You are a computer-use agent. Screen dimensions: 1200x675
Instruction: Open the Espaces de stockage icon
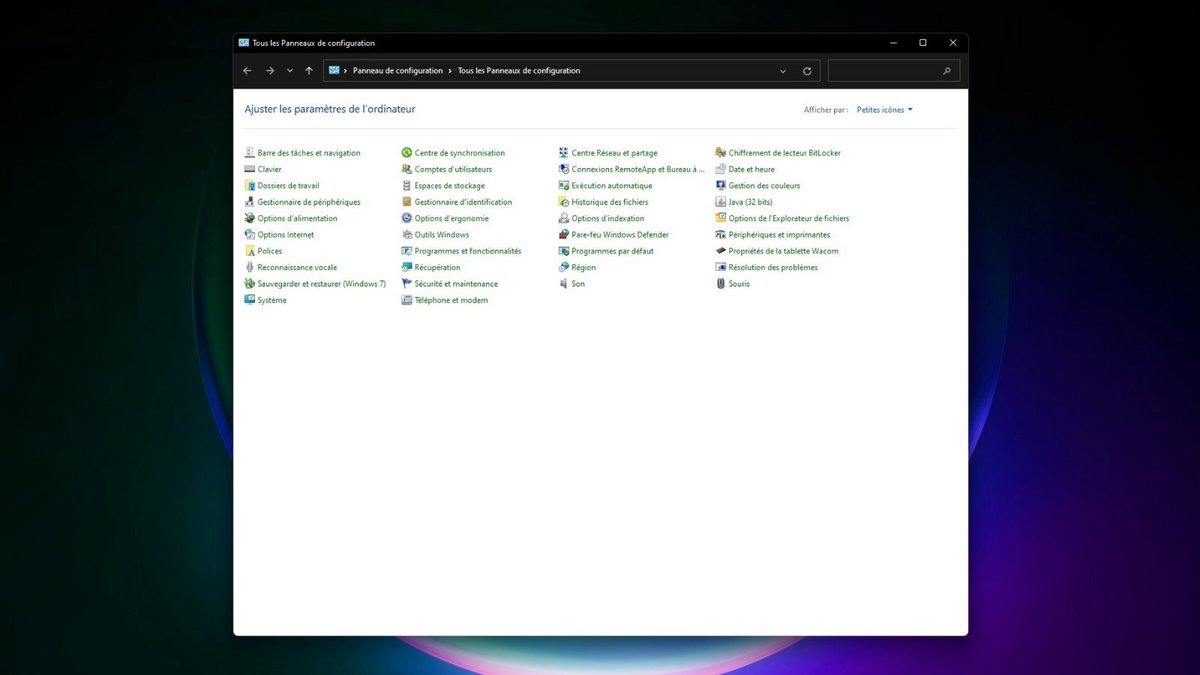click(x=407, y=186)
